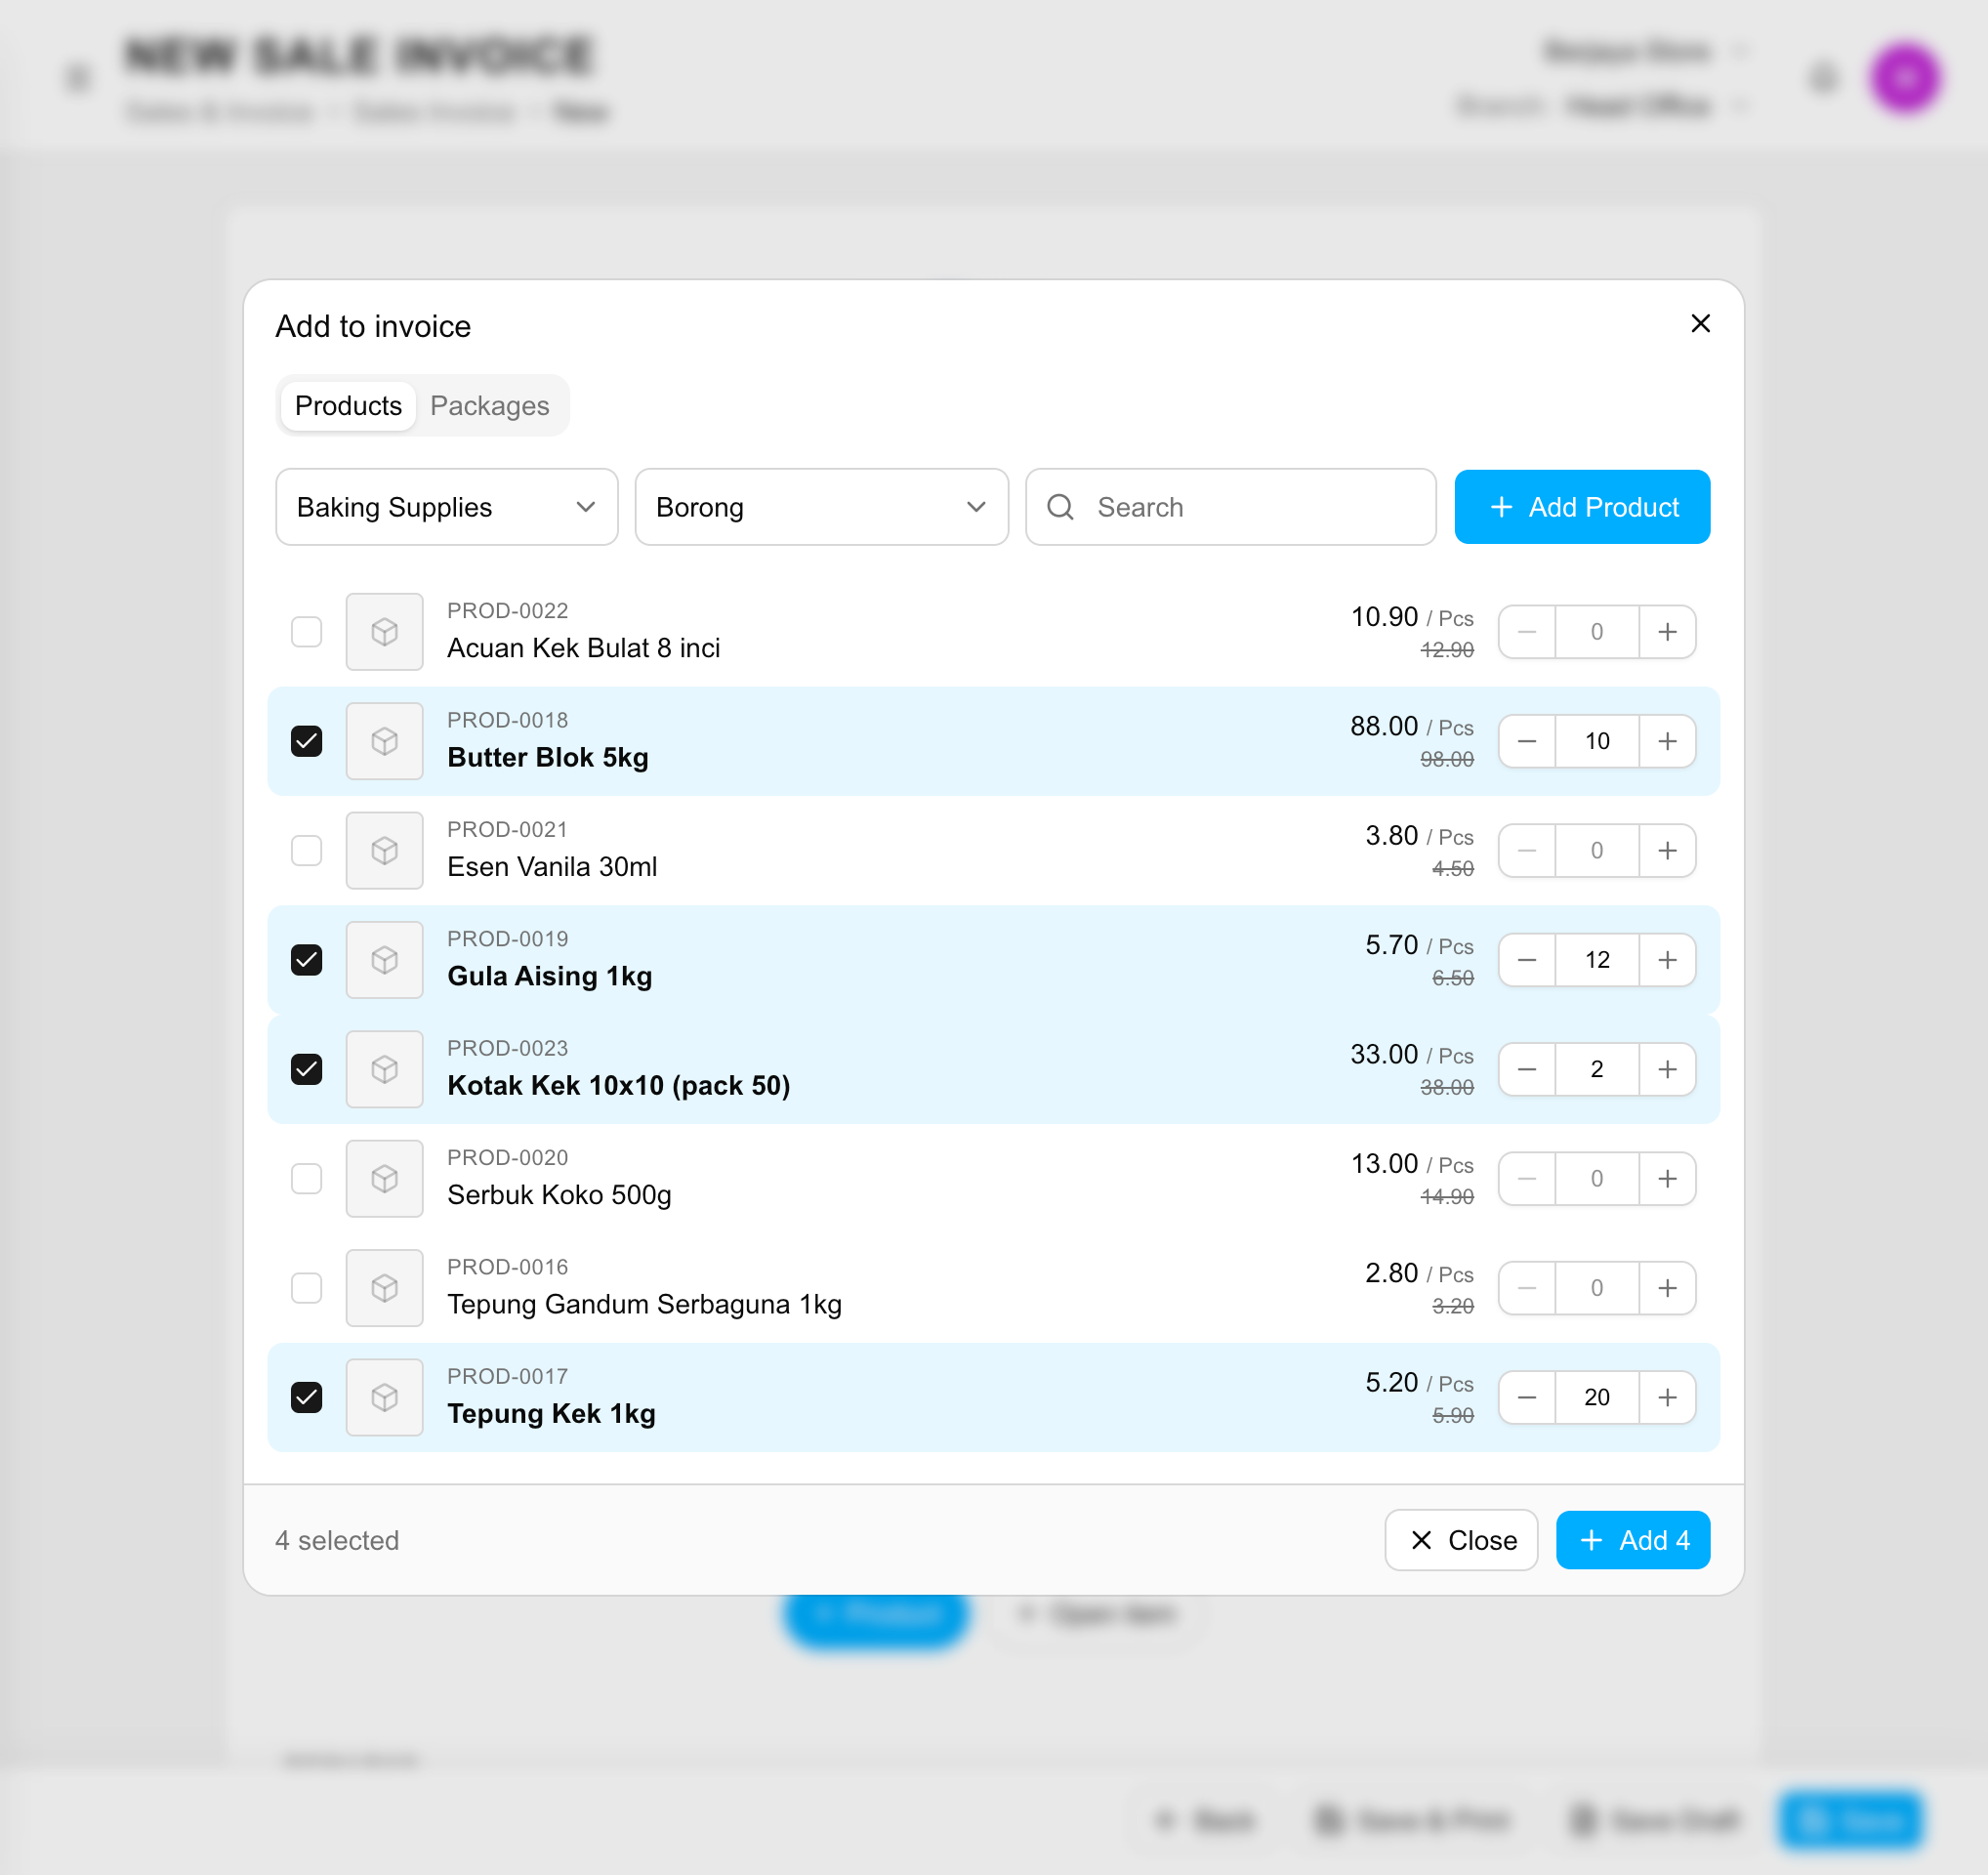Uncheck the Butter Blok 5kg checkbox
1988x1875 pixels.
[x=306, y=741]
